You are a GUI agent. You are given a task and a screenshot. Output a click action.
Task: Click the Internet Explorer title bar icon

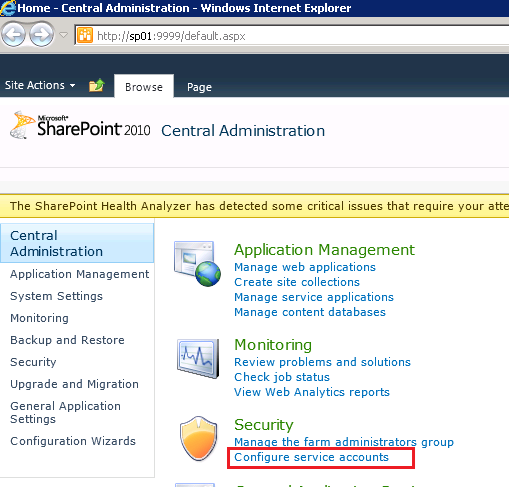click(8, 8)
